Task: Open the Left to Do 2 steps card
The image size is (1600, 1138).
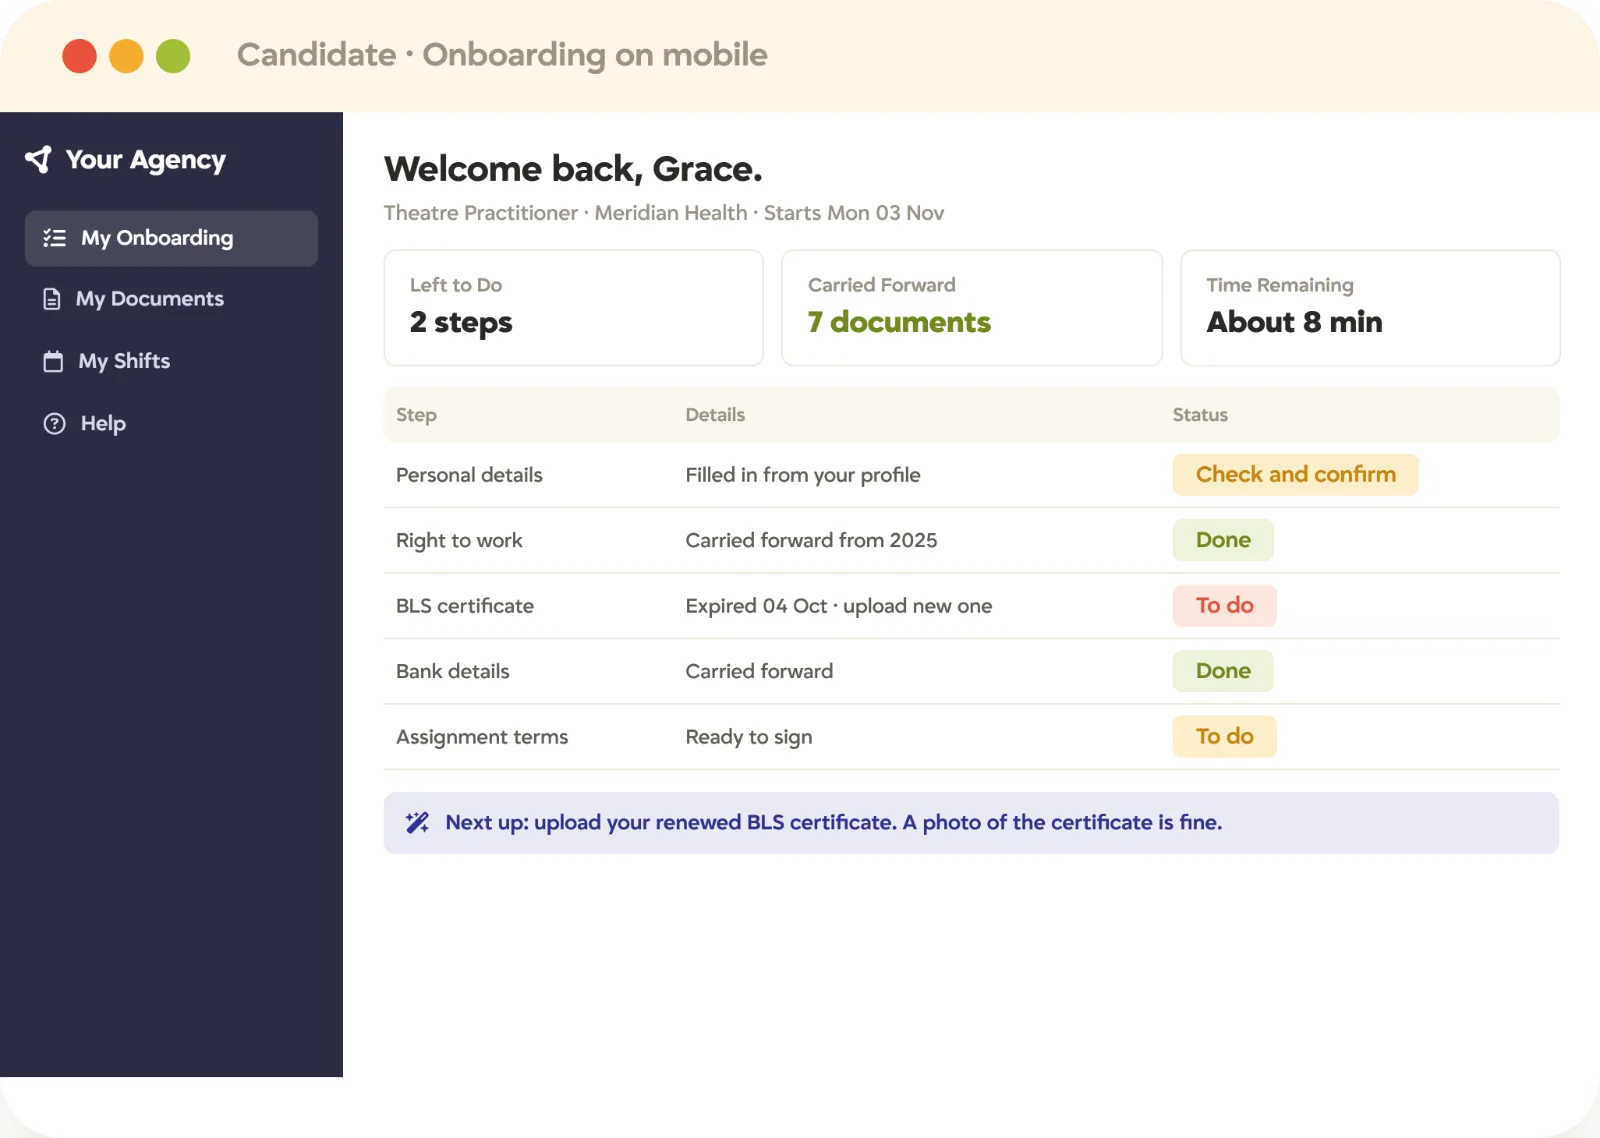Action: point(574,308)
